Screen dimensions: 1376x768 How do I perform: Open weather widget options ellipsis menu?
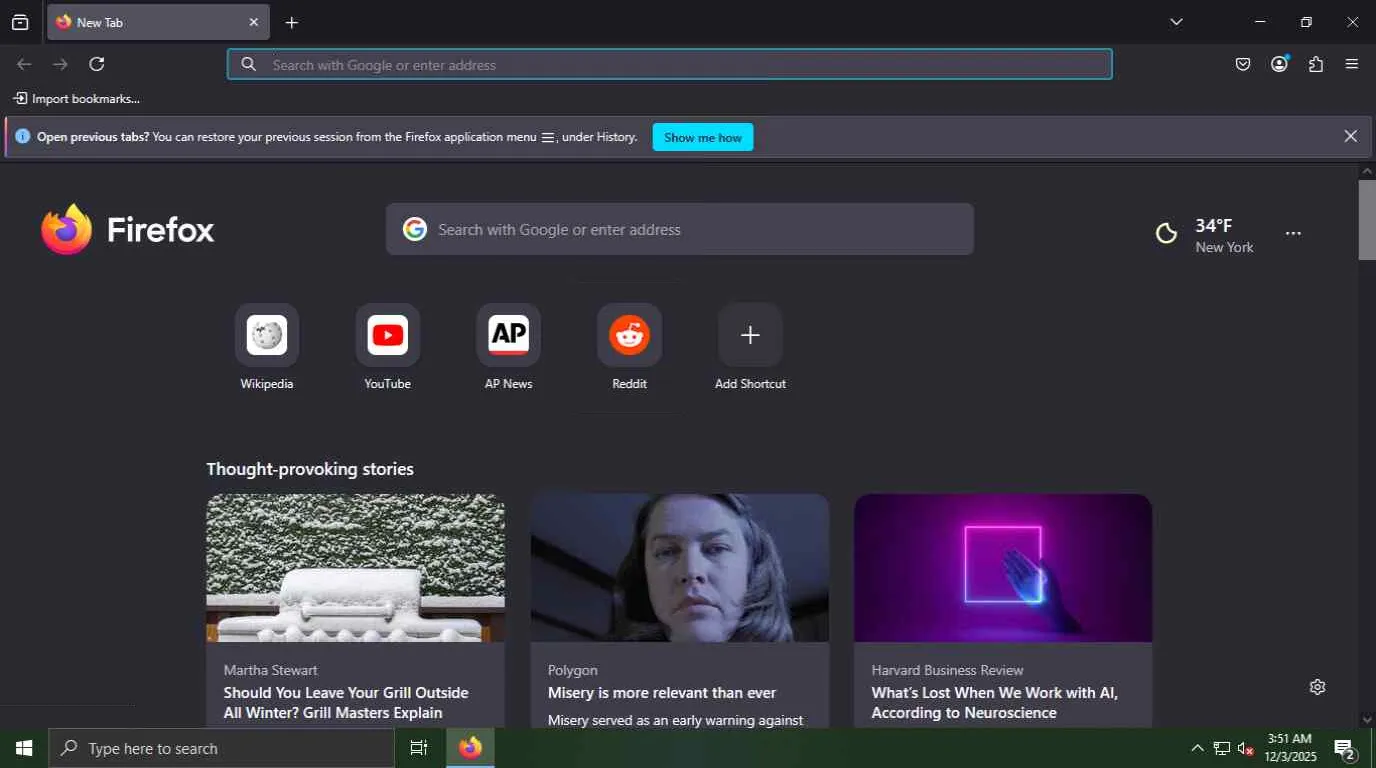coord(1293,233)
